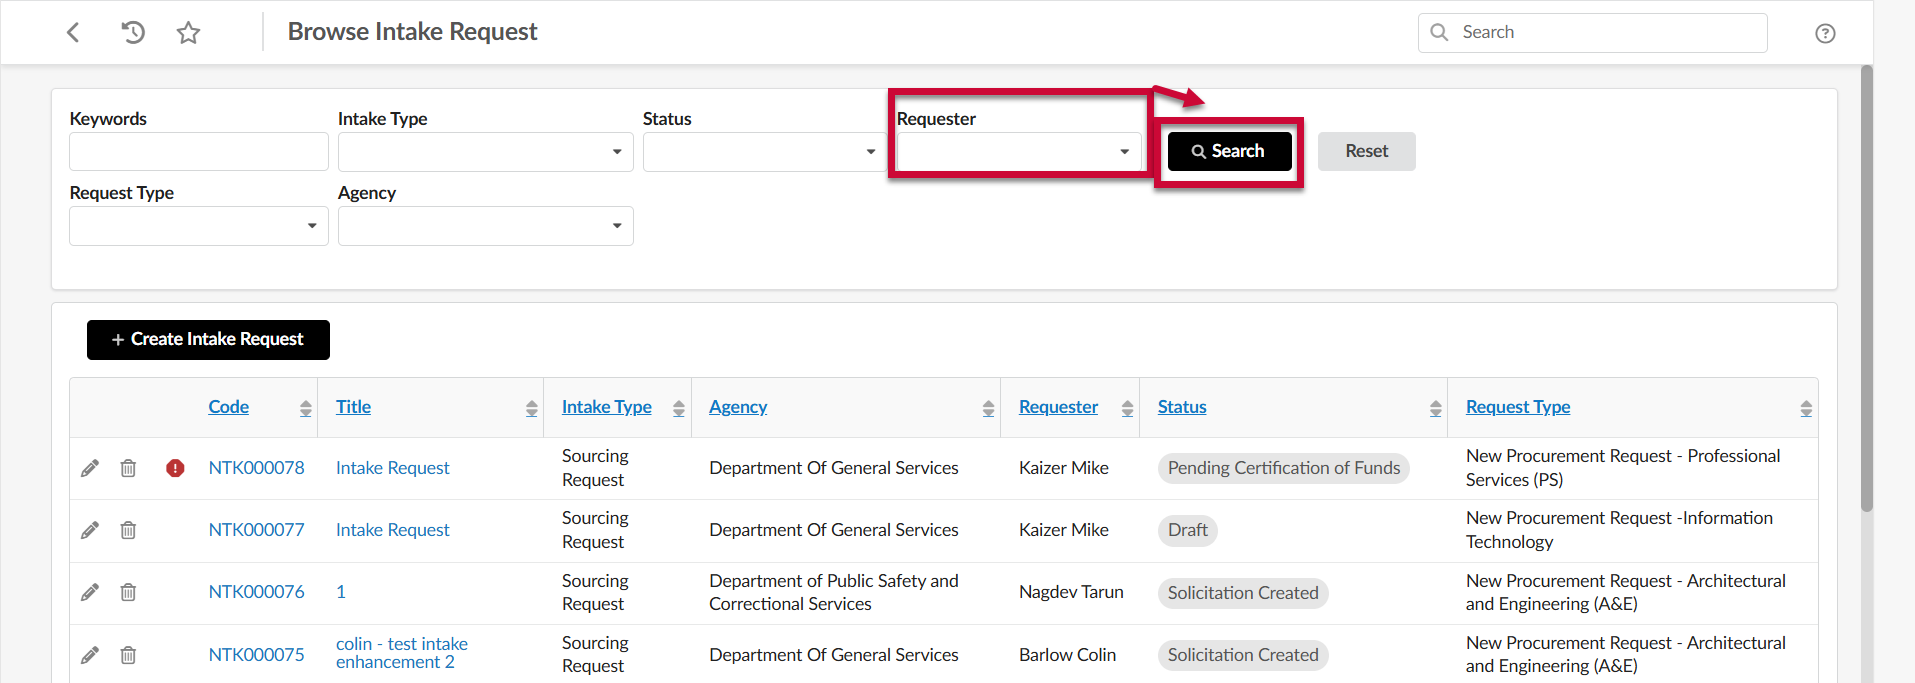
Task: Open the history clock icon
Action: coord(132,32)
